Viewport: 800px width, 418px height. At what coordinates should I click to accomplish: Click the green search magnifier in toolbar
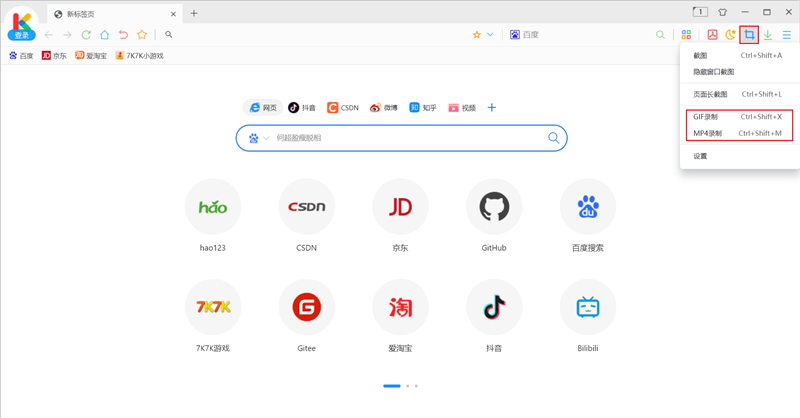pyautogui.click(x=660, y=35)
